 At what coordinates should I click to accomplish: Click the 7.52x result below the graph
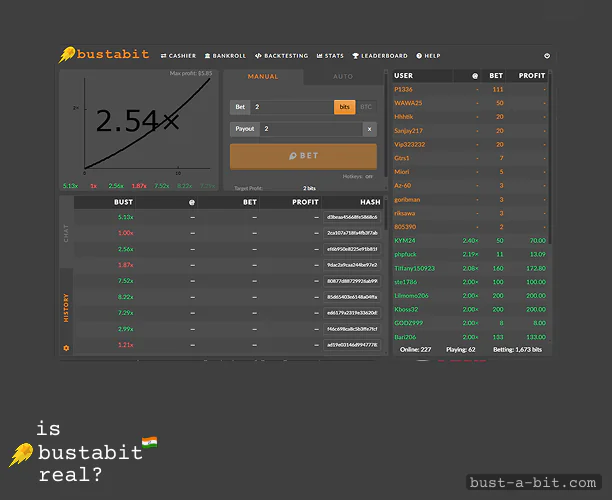click(162, 186)
